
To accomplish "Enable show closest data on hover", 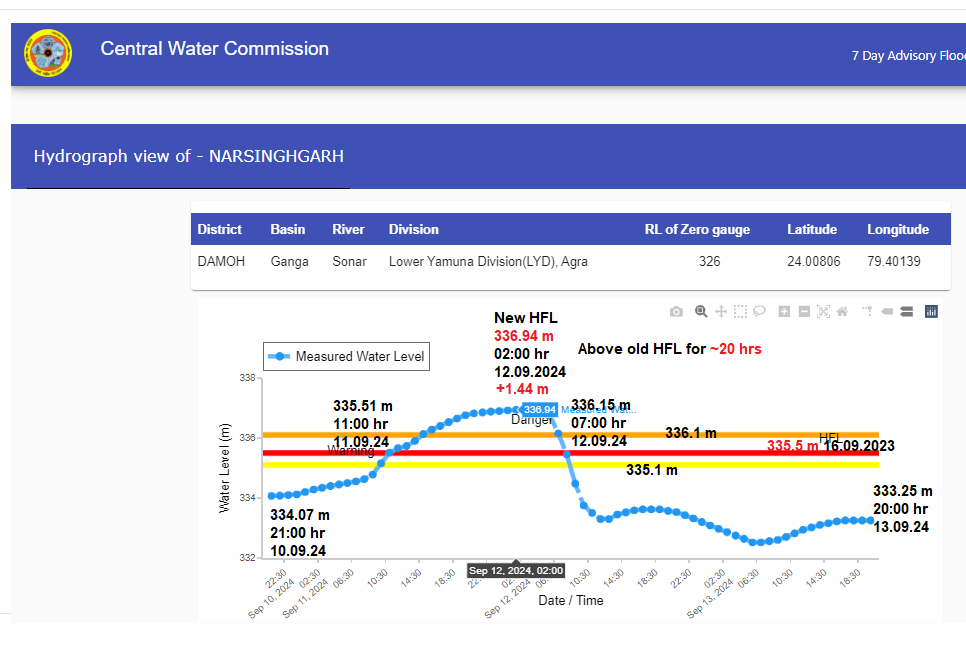I will click(886, 312).
